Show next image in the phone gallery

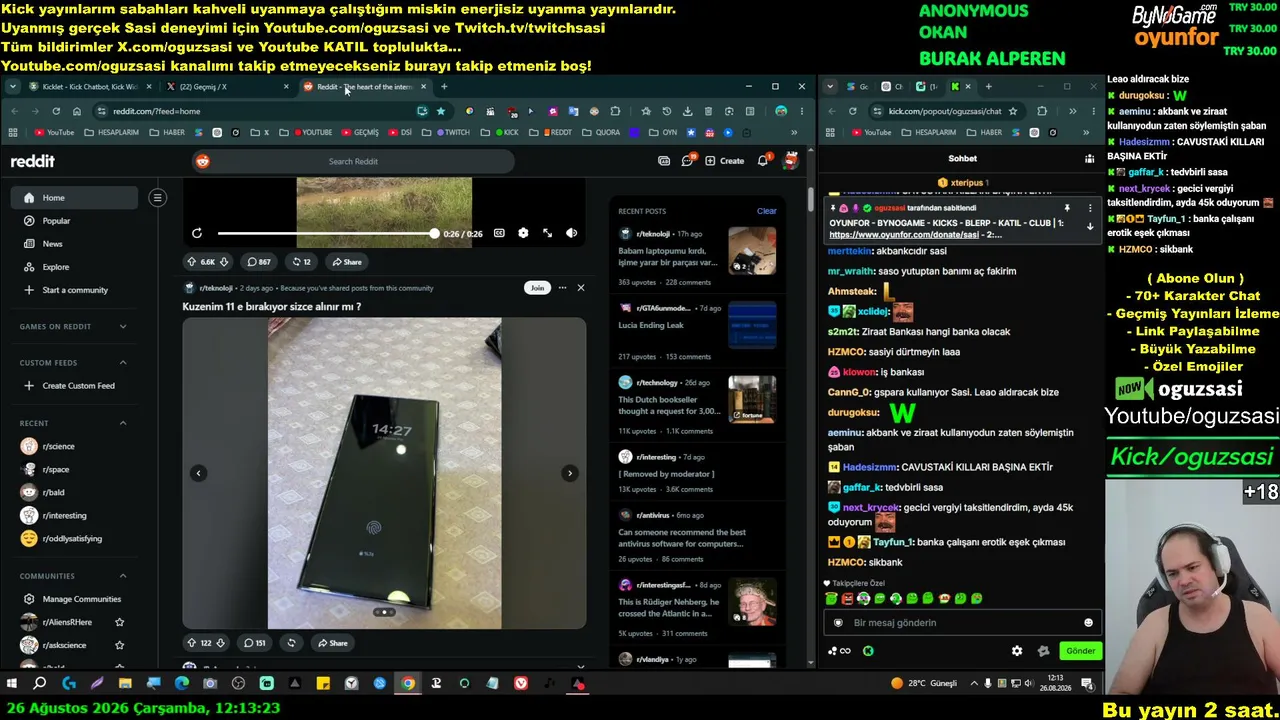click(x=570, y=473)
